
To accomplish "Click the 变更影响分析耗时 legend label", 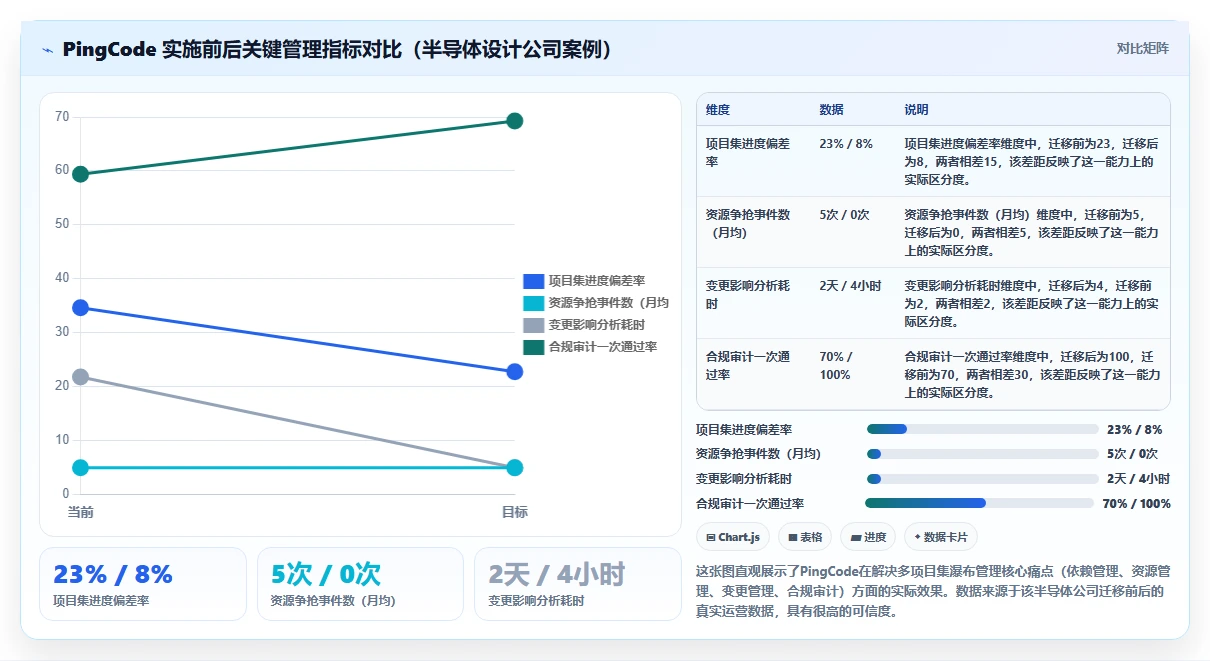I will click(597, 325).
